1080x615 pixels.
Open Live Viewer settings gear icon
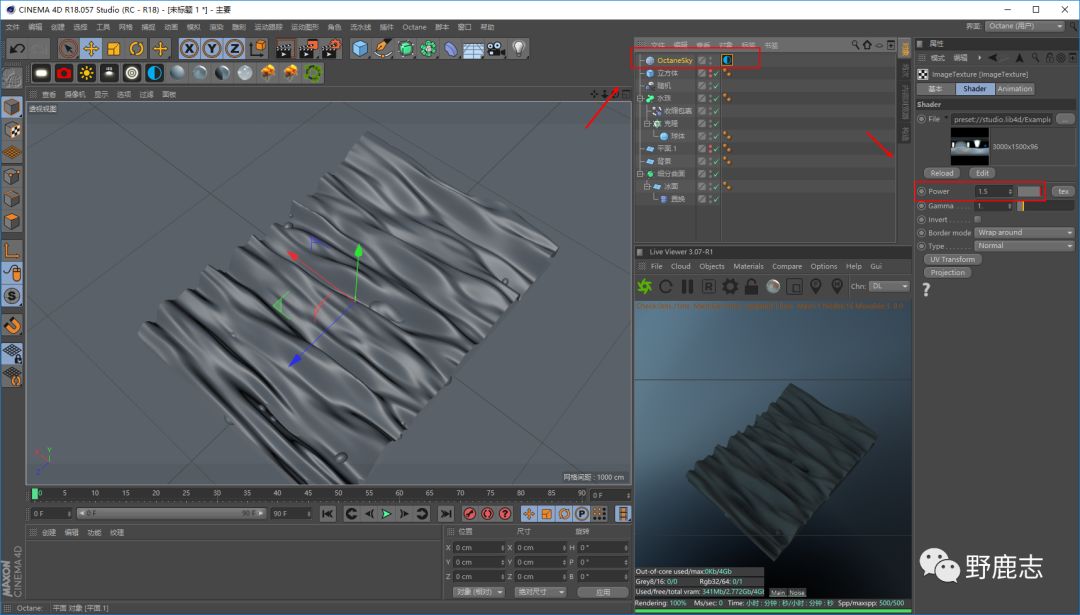tap(730, 287)
